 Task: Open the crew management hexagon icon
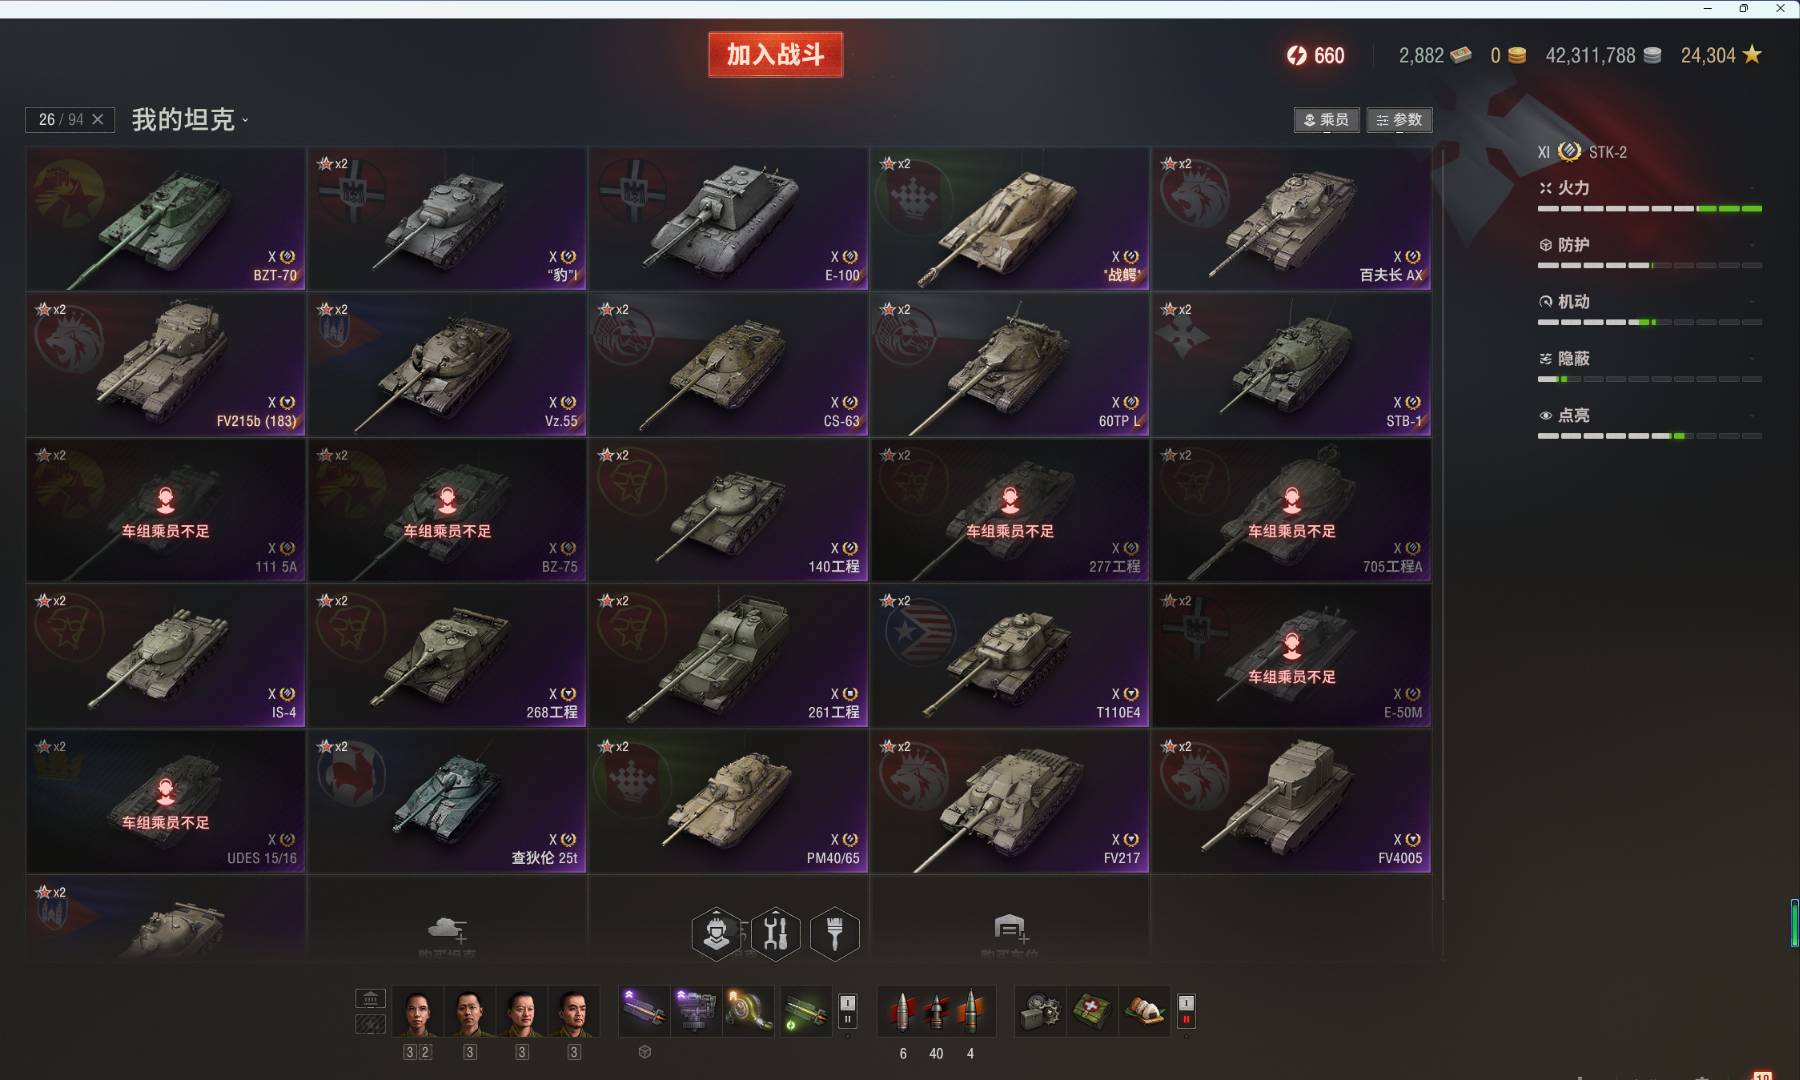[x=717, y=934]
